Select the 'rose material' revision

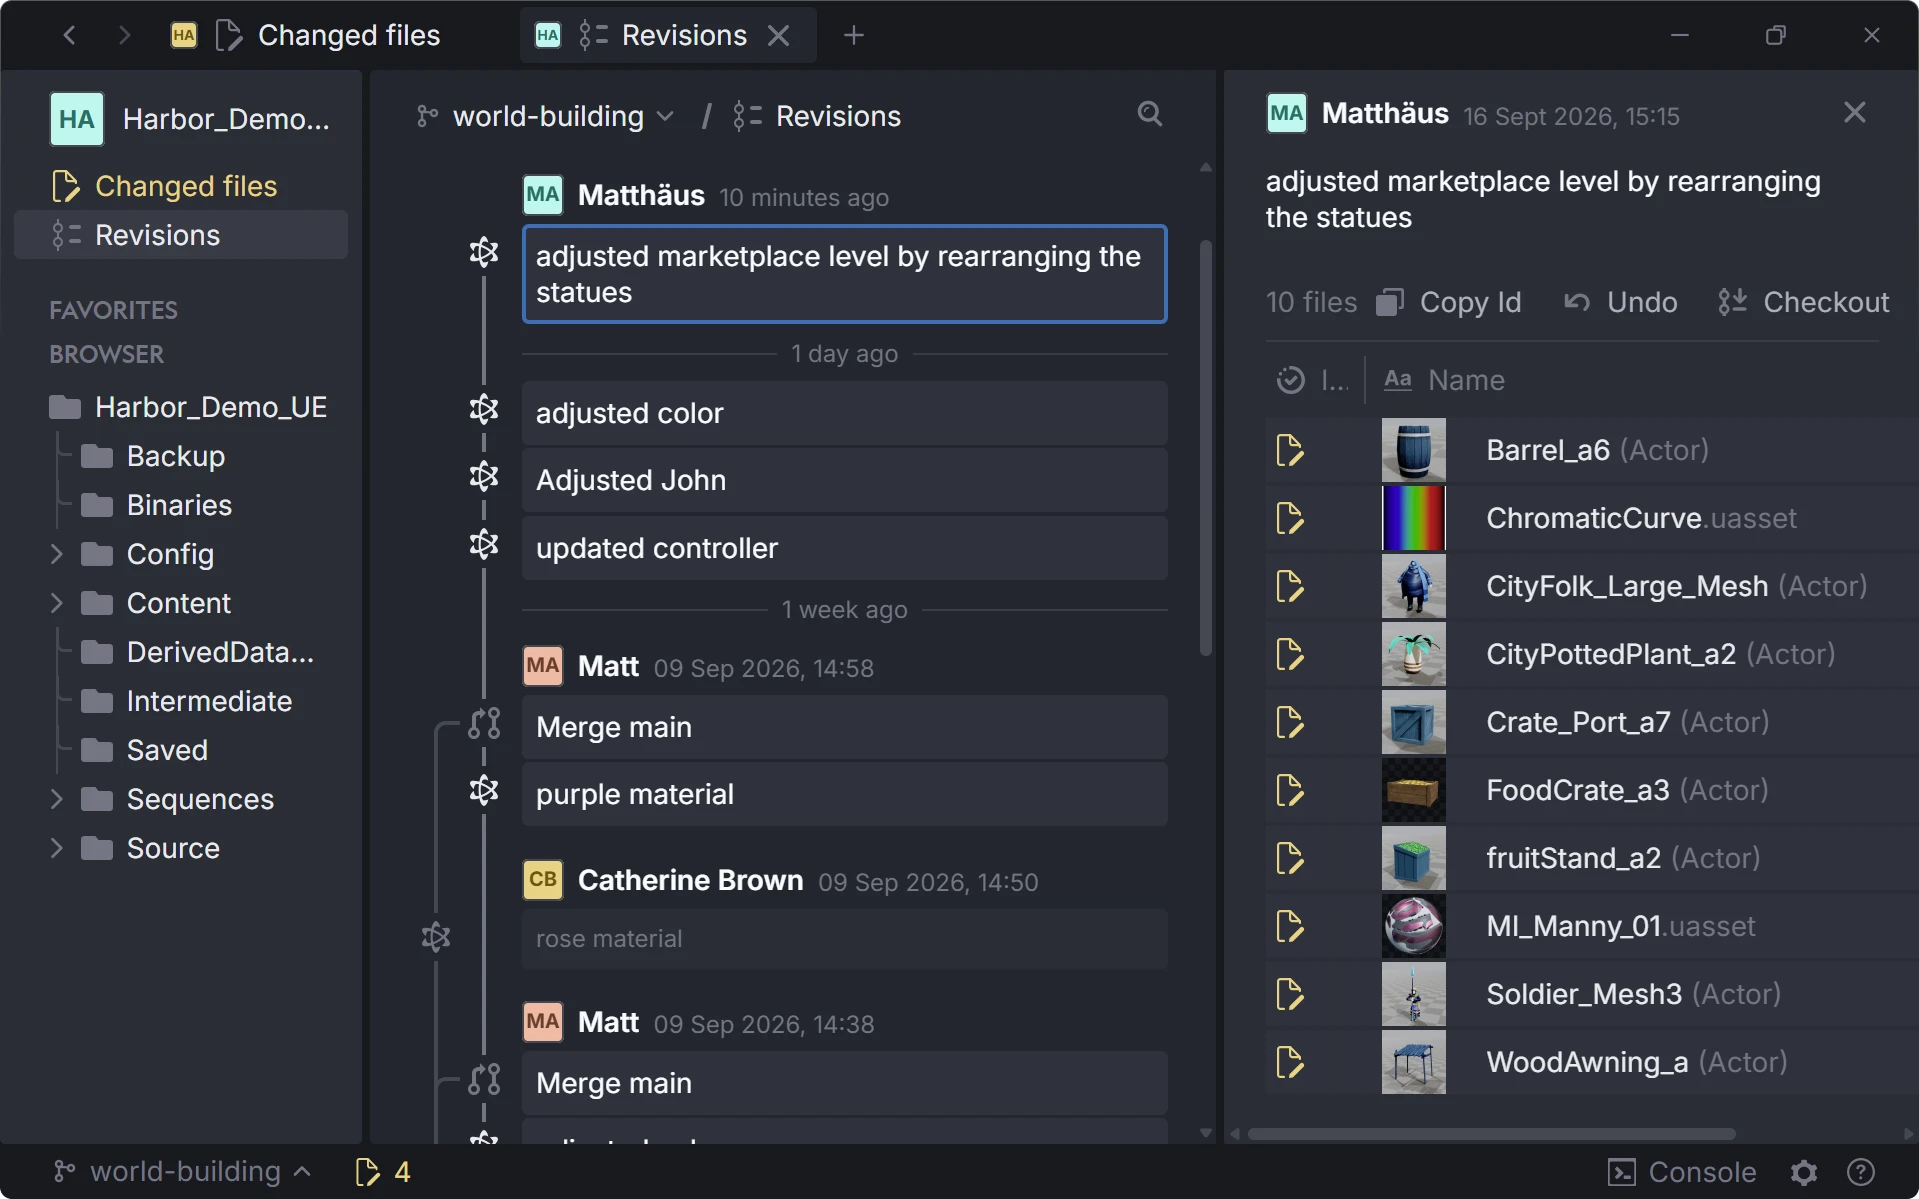[x=844, y=939]
